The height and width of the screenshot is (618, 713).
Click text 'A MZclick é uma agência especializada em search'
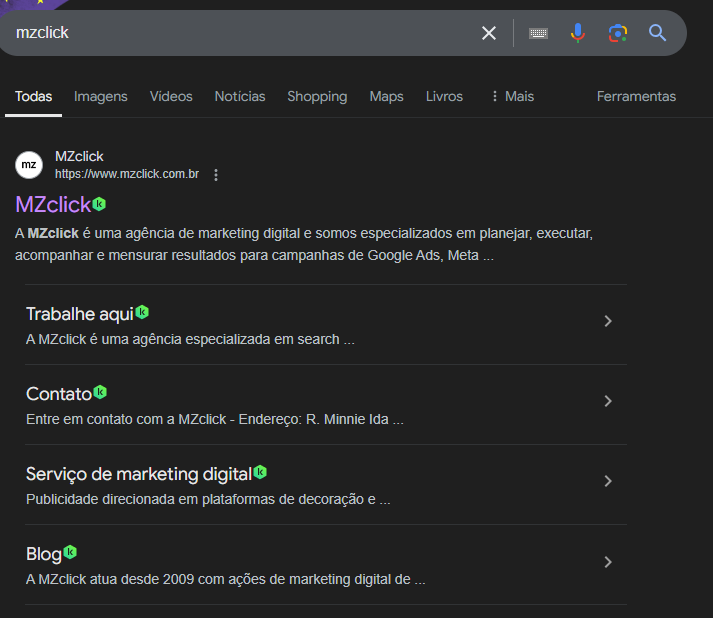(x=183, y=339)
